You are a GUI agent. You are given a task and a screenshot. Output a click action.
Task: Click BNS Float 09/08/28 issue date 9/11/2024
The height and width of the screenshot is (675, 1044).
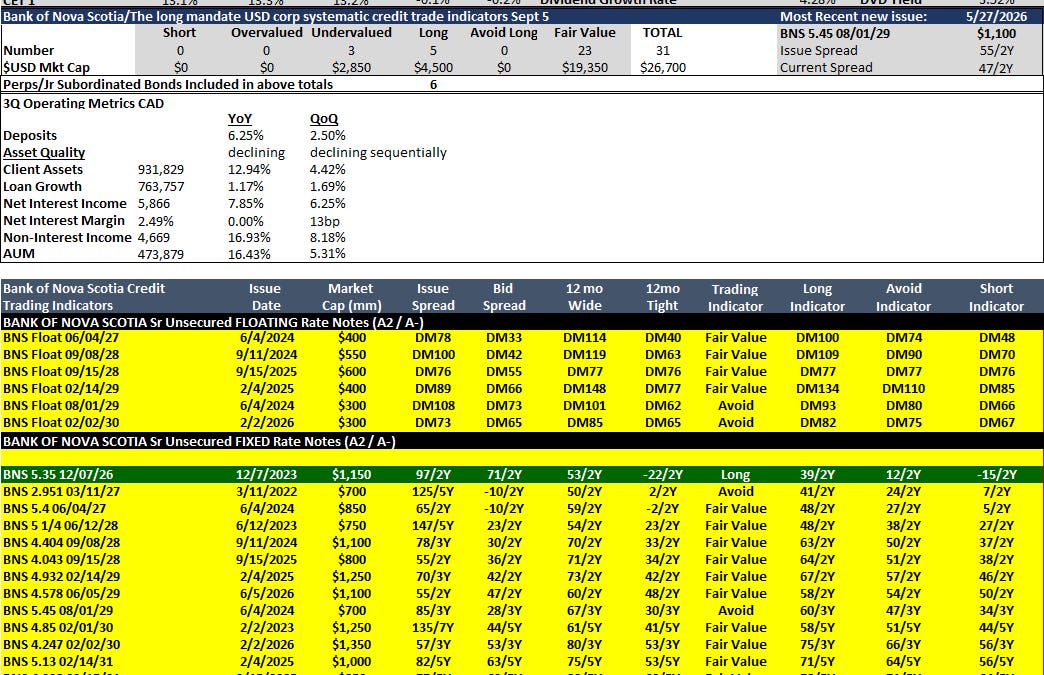[x=266, y=355]
